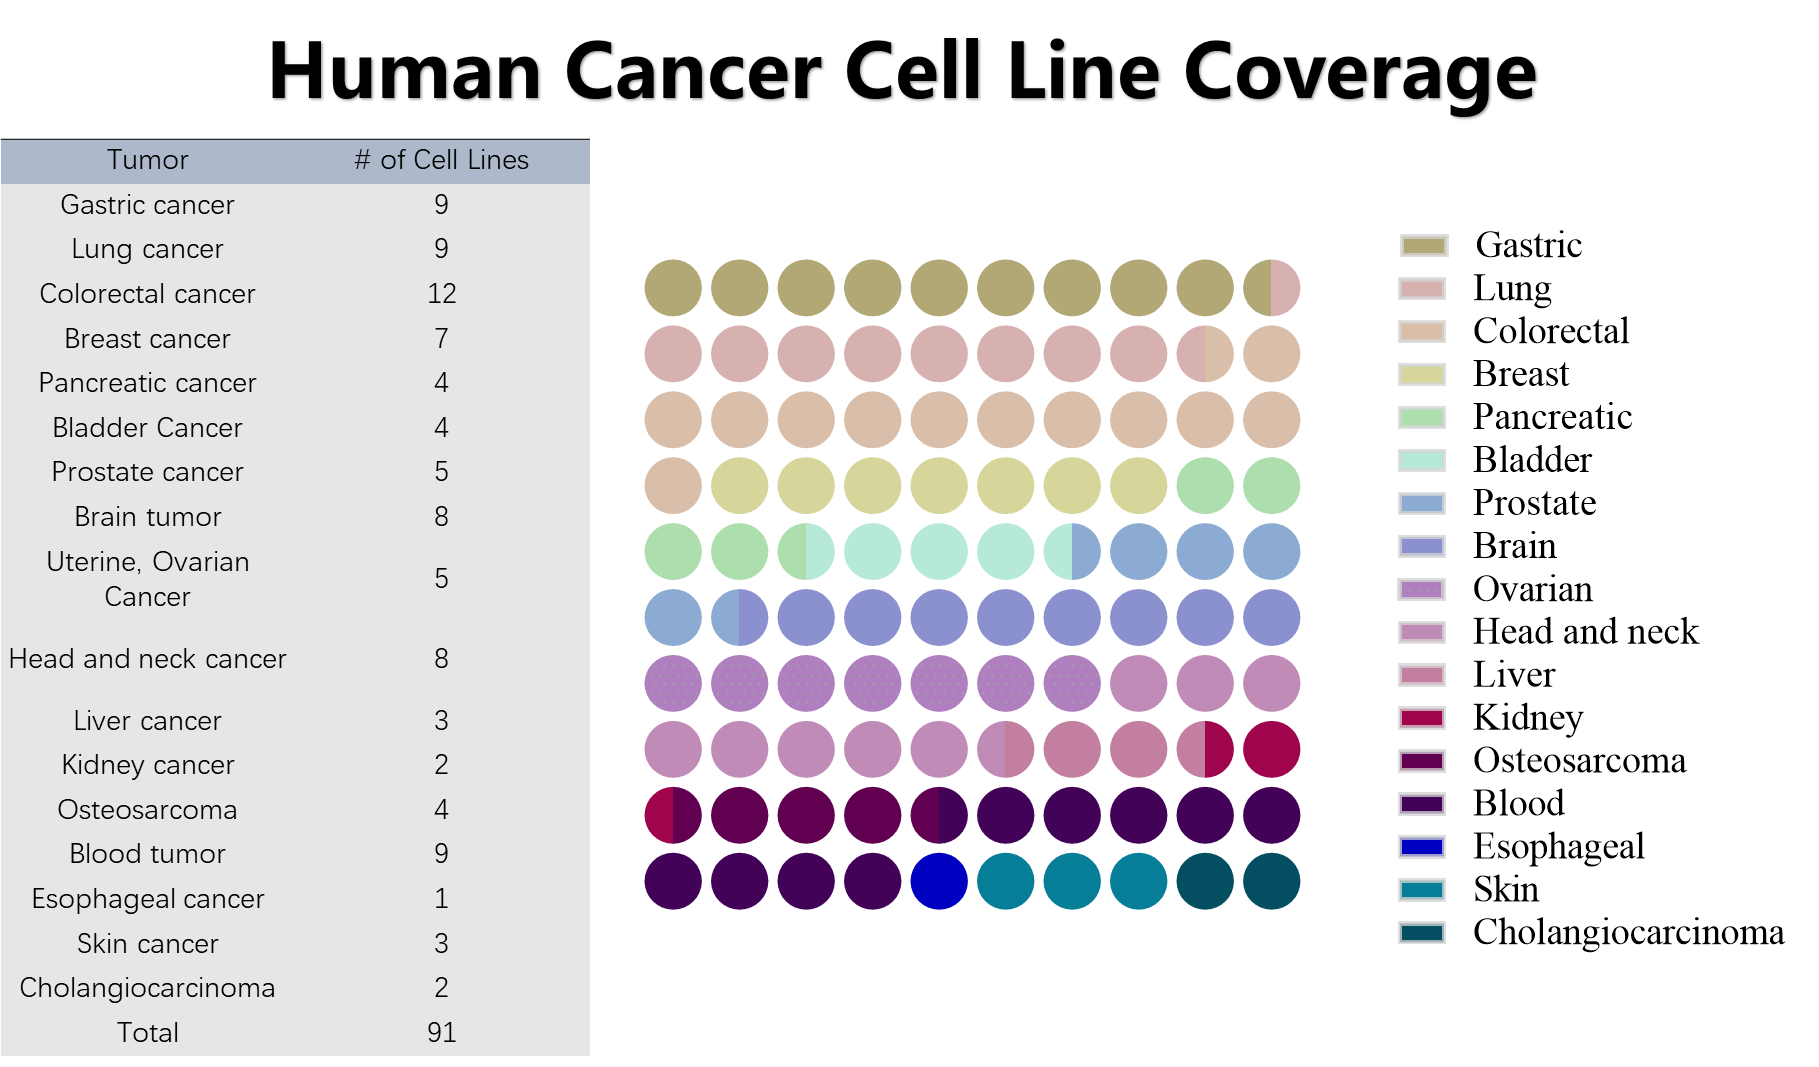This screenshot has height=1067, width=1819.
Task: Click the "Blood tumor" table row label
Action: coord(148,854)
